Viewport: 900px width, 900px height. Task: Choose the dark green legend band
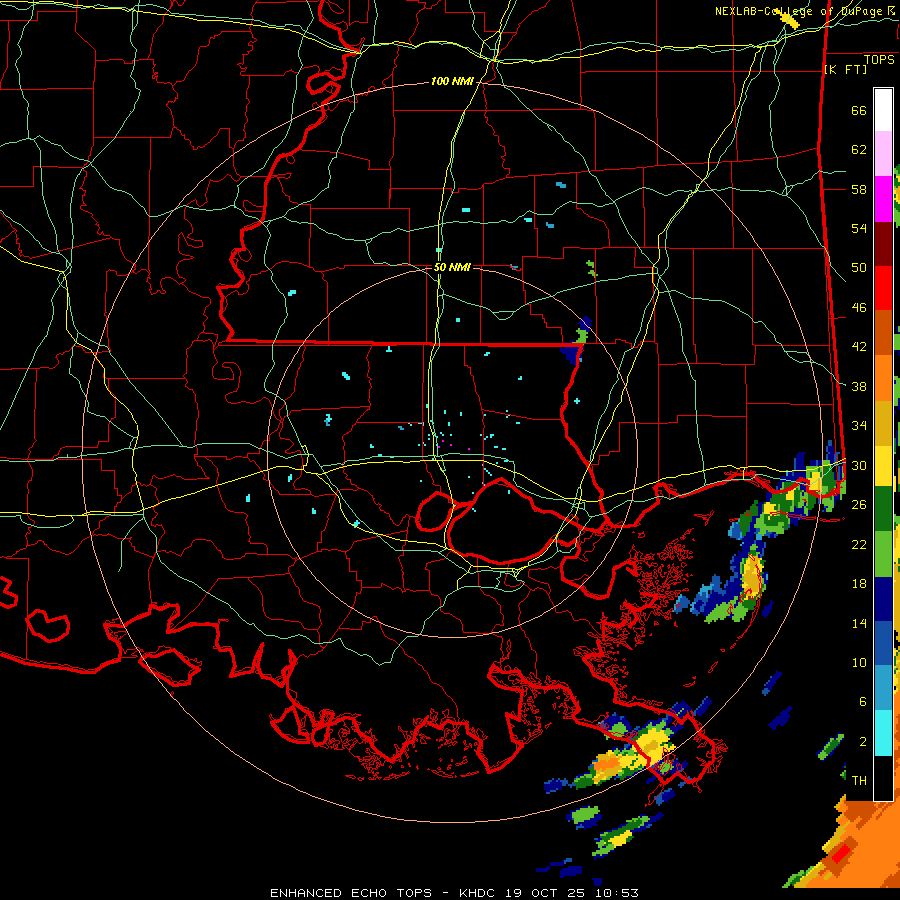click(x=883, y=510)
